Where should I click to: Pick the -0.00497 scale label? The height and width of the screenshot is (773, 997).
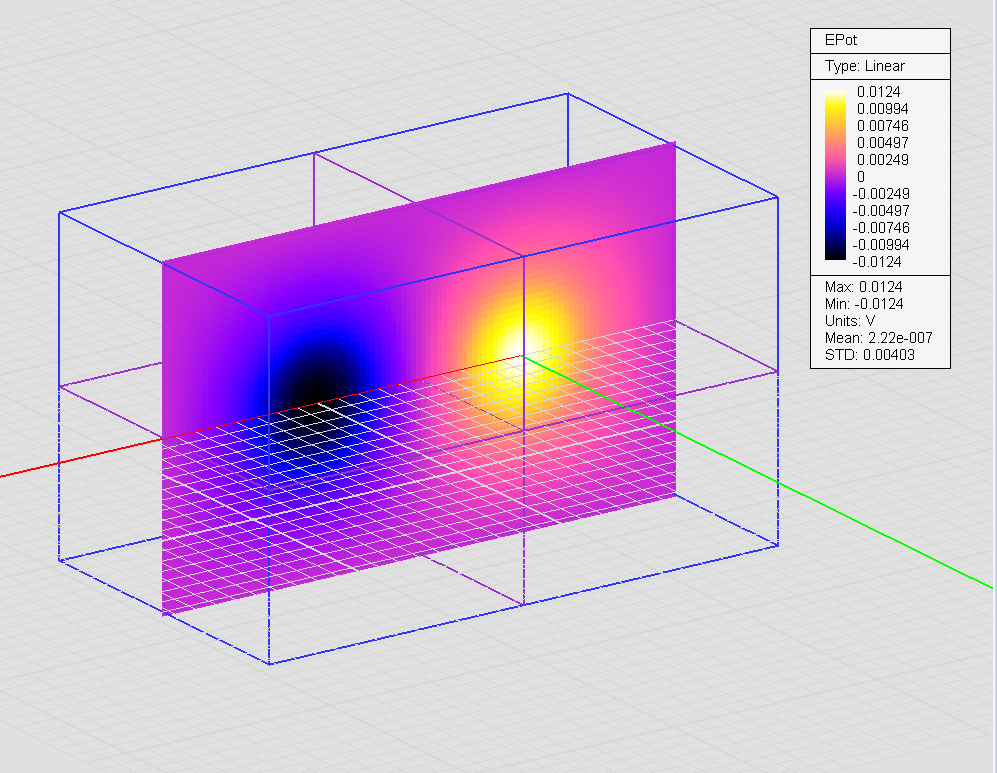point(880,211)
